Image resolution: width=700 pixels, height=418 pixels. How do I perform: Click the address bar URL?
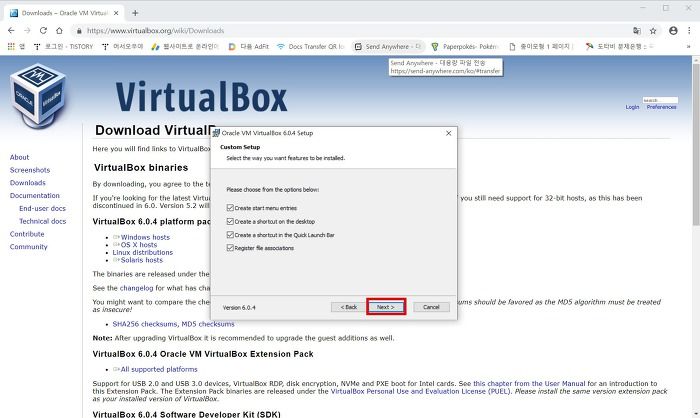tap(155, 31)
